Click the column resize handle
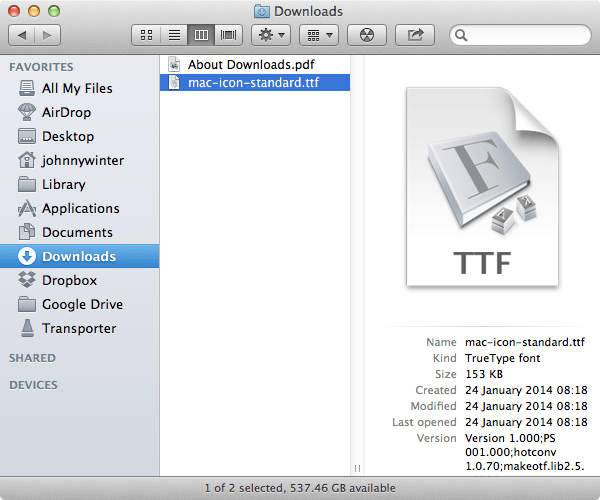 (357, 468)
